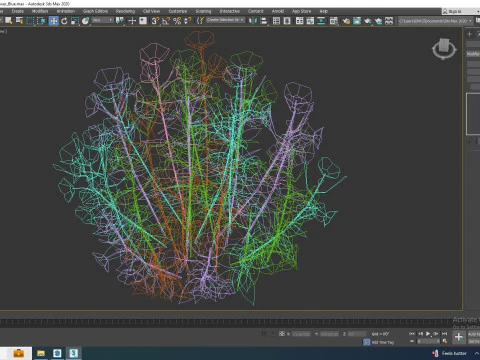This screenshot has height=360, width=480.
Task: Toggle Layer Explorer icon
Action: pos(287,21)
